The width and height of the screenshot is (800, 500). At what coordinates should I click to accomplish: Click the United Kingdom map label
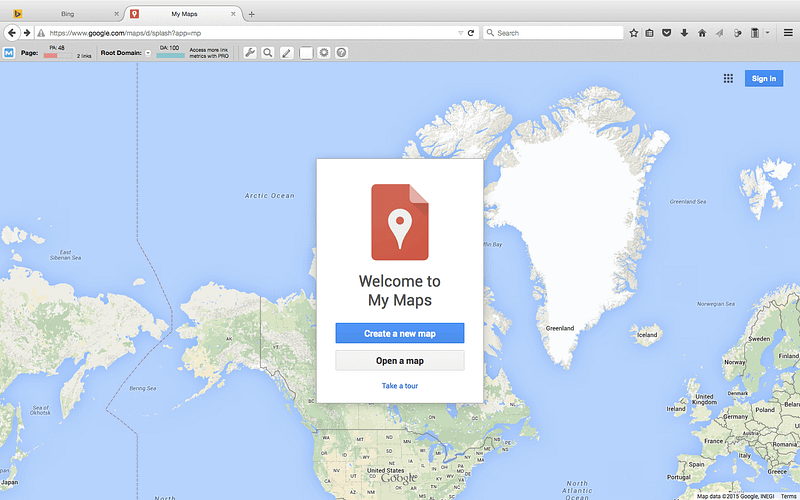(x=704, y=399)
